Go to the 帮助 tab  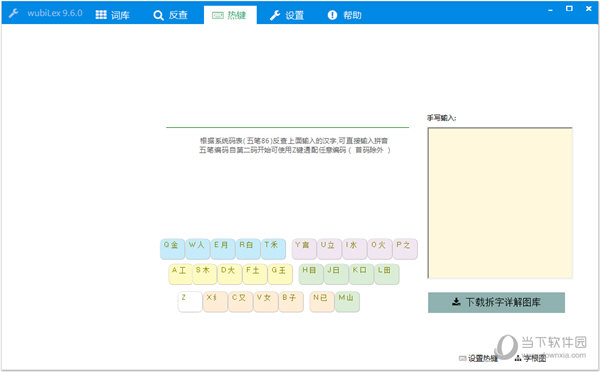tap(344, 15)
